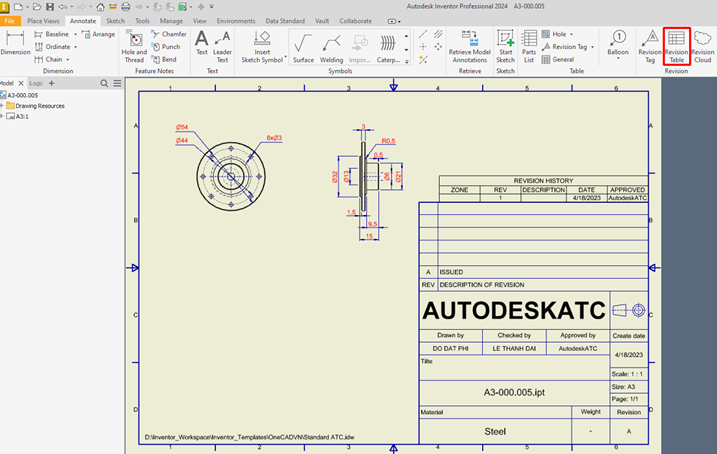Open Revision Tag table dropdown arrow
Image resolution: width=717 pixels, height=454 pixels.
(593, 47)
